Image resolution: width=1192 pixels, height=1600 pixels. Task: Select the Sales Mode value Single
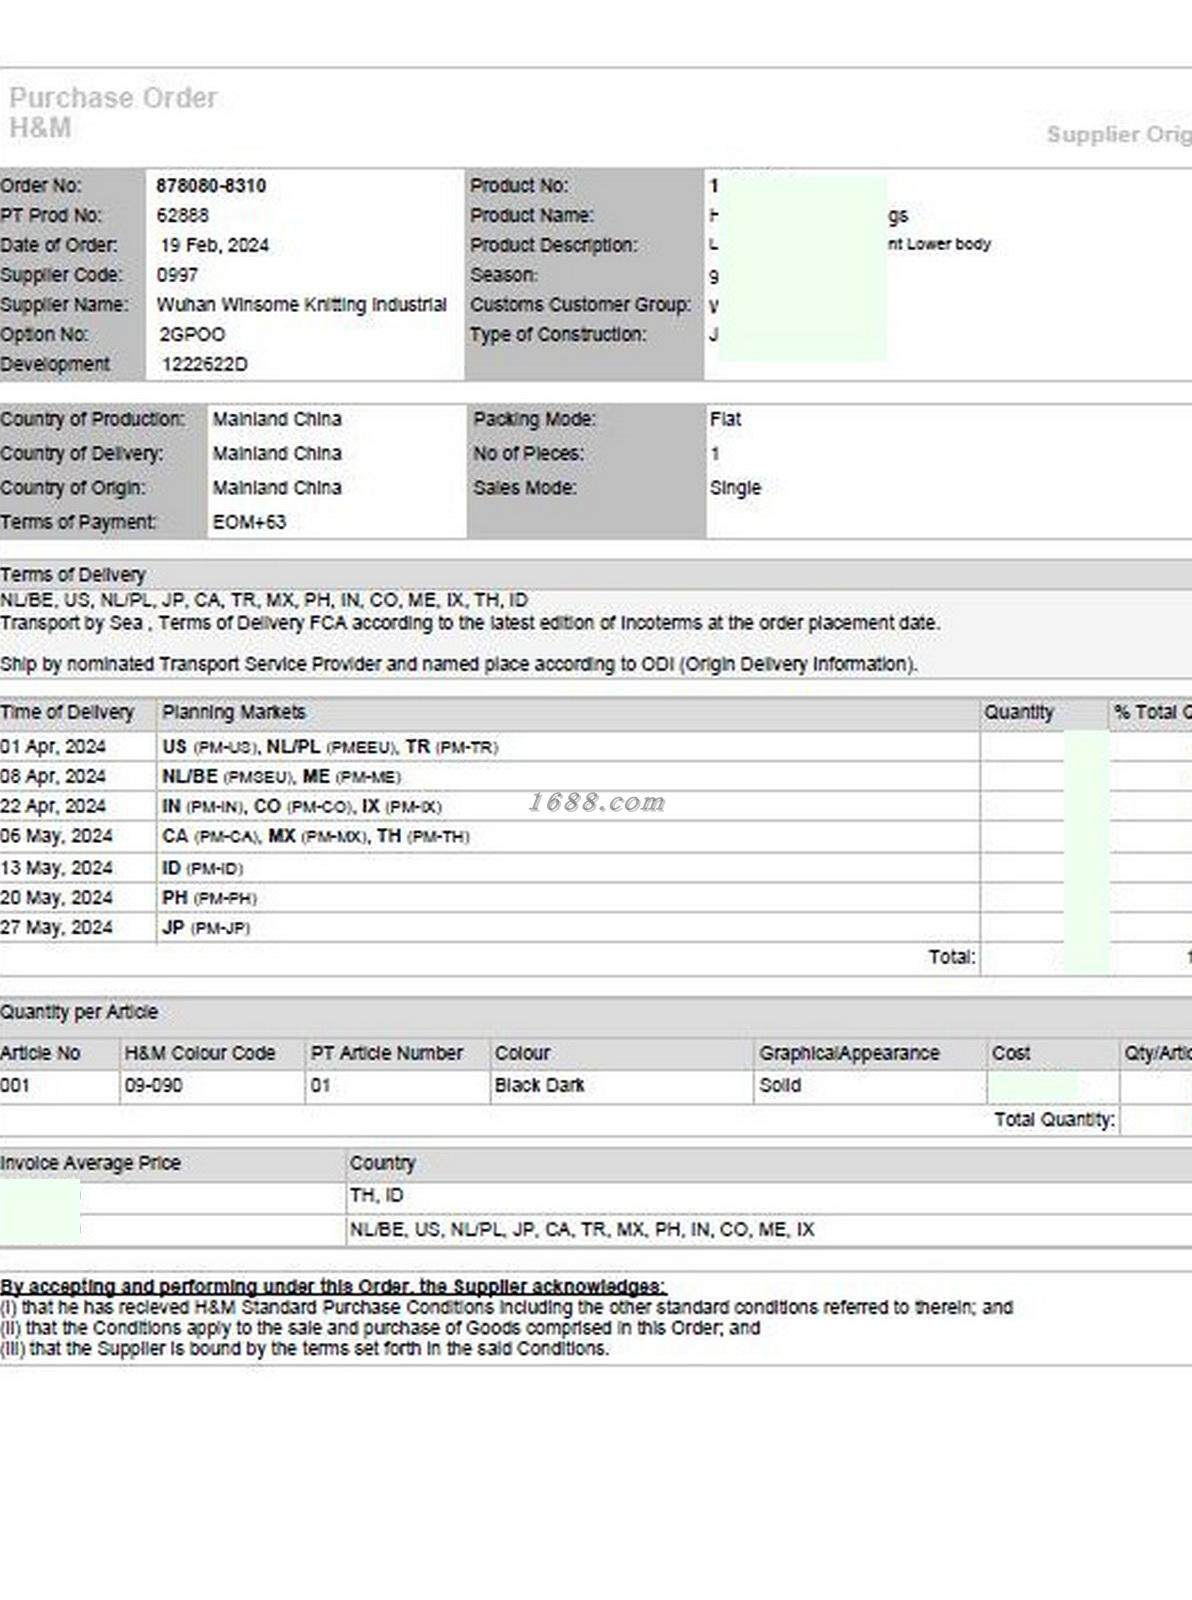(x=735, y=487)
